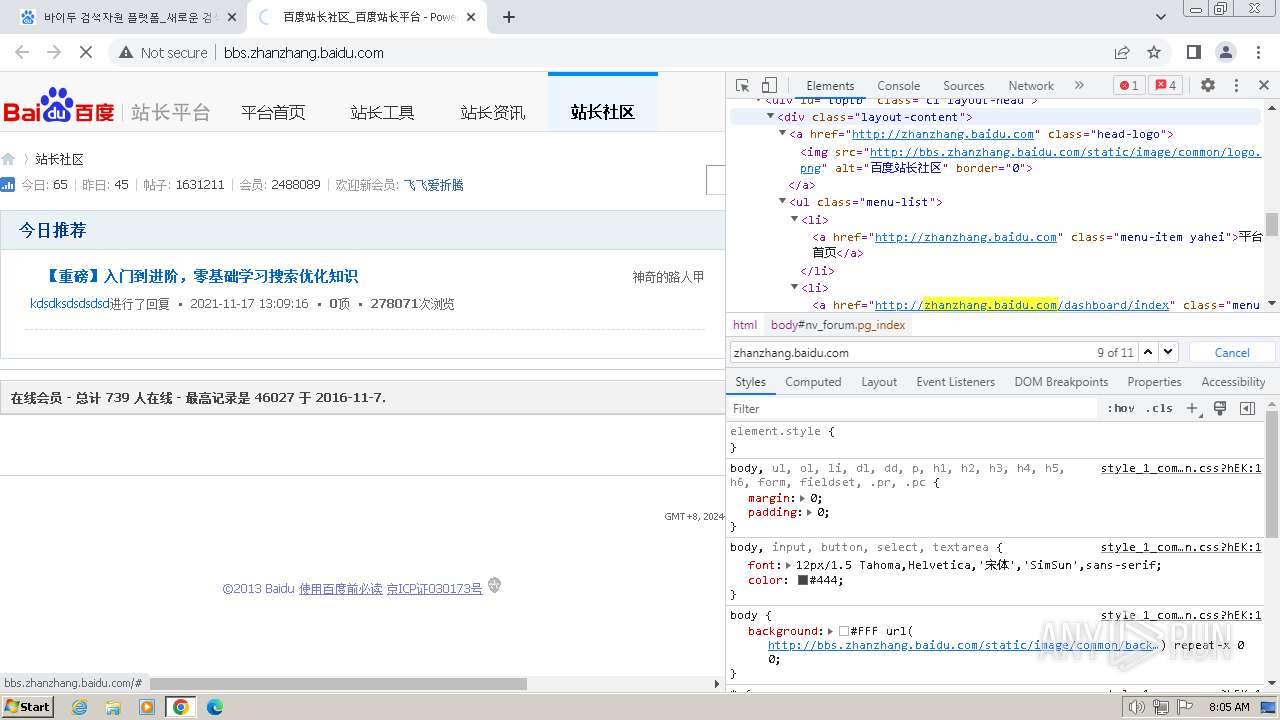Click the Not secure site info indicator
The image size is (1280, 720).
point(163,52)
